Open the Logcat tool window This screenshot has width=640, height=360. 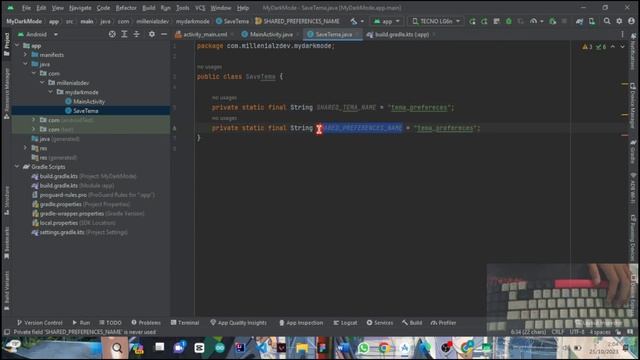(x=345, y=323)
